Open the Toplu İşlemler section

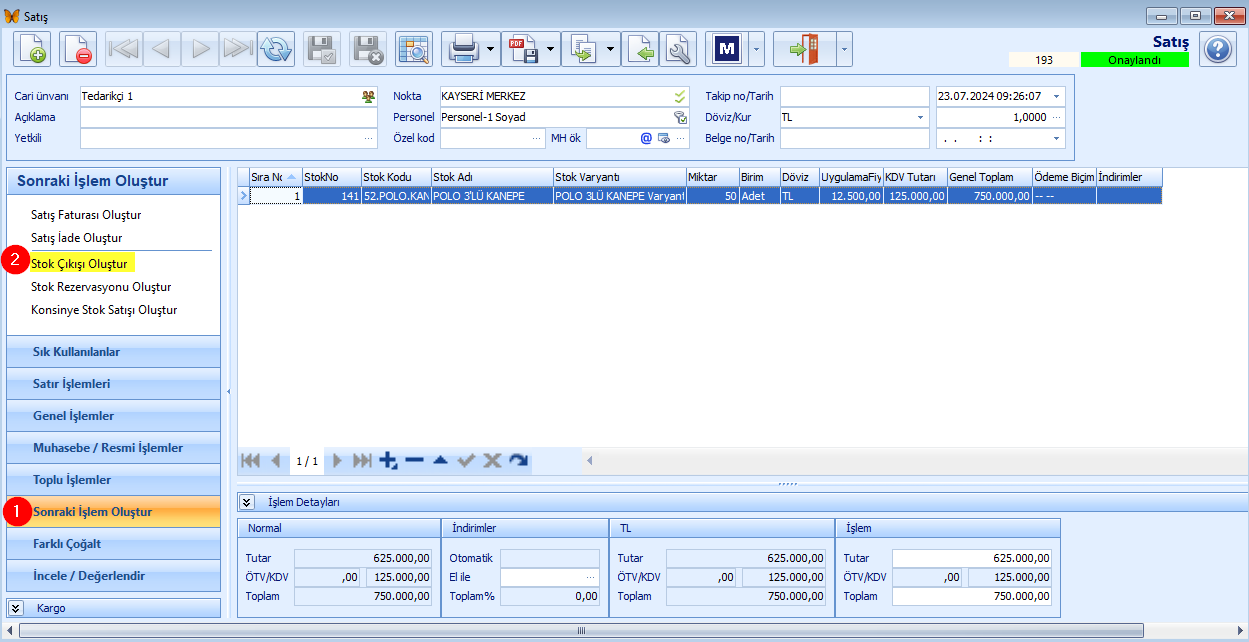[x=113, y=480]
